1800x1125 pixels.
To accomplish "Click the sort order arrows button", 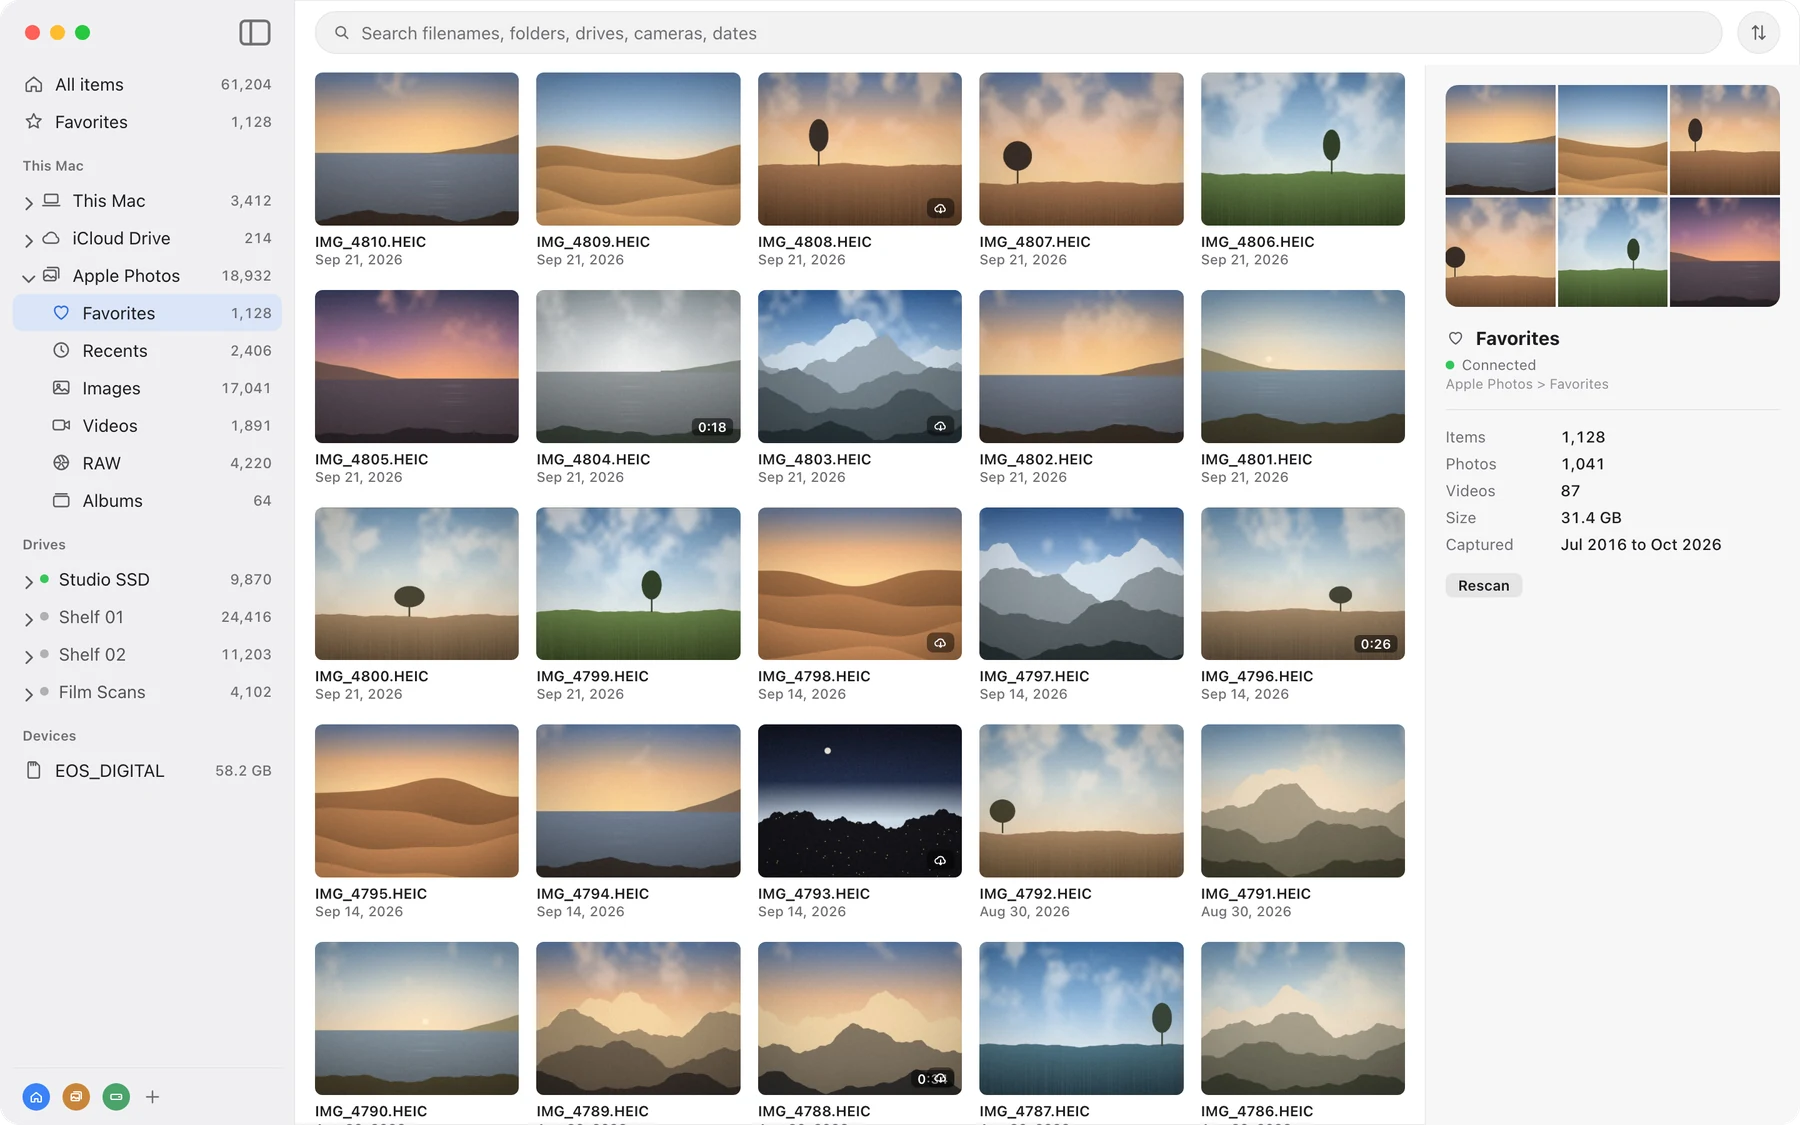I will point(1758,33).
